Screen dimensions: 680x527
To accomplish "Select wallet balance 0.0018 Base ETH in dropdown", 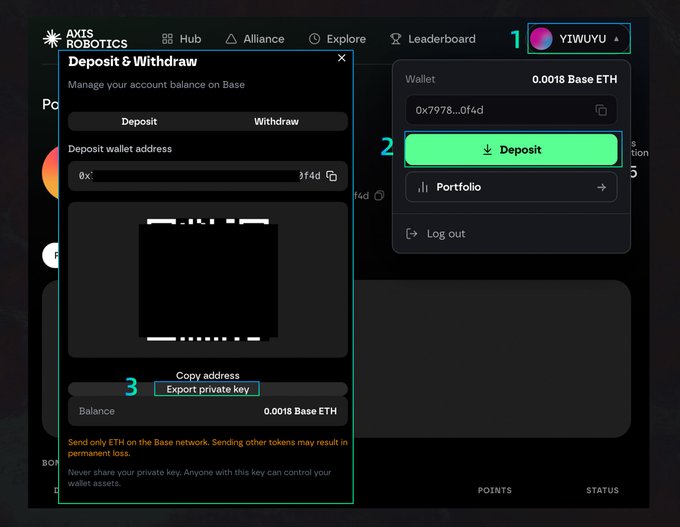I will (575, 79).
